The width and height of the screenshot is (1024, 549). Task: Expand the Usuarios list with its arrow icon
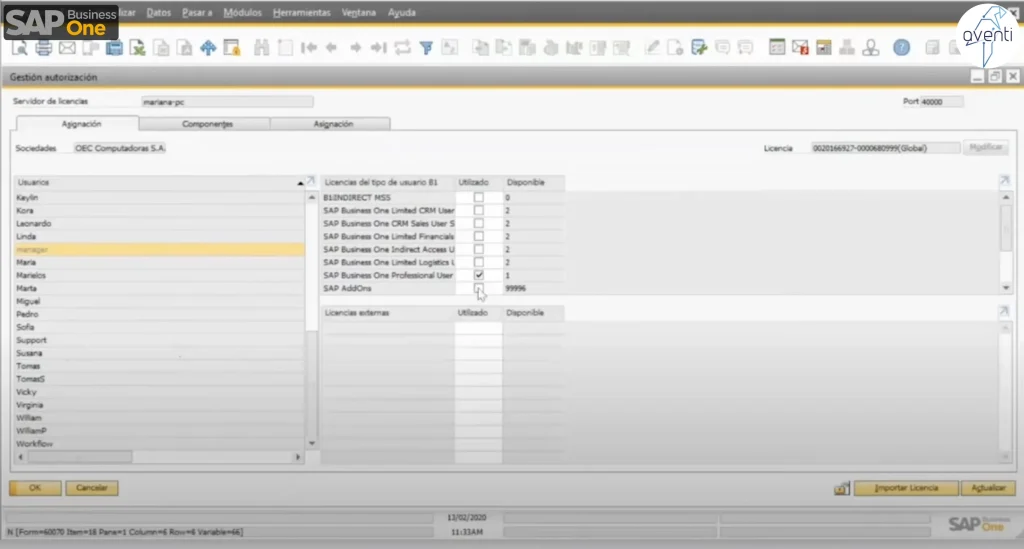(x=311, y=181)
